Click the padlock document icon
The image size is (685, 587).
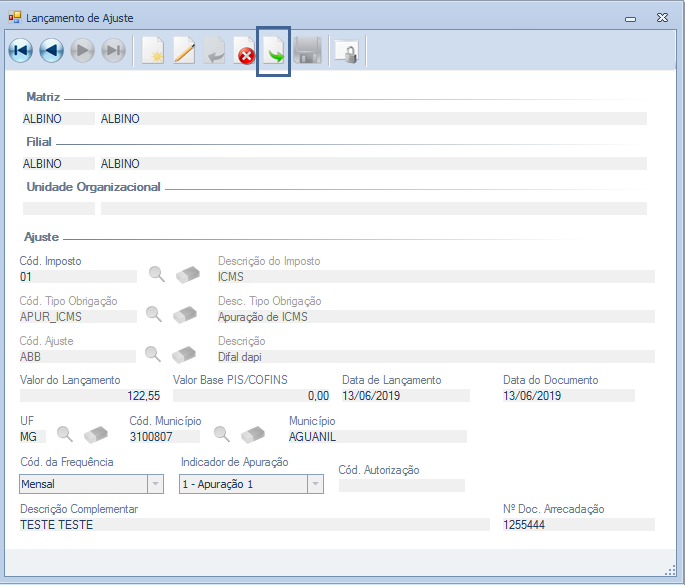click(x=346, y=52)
